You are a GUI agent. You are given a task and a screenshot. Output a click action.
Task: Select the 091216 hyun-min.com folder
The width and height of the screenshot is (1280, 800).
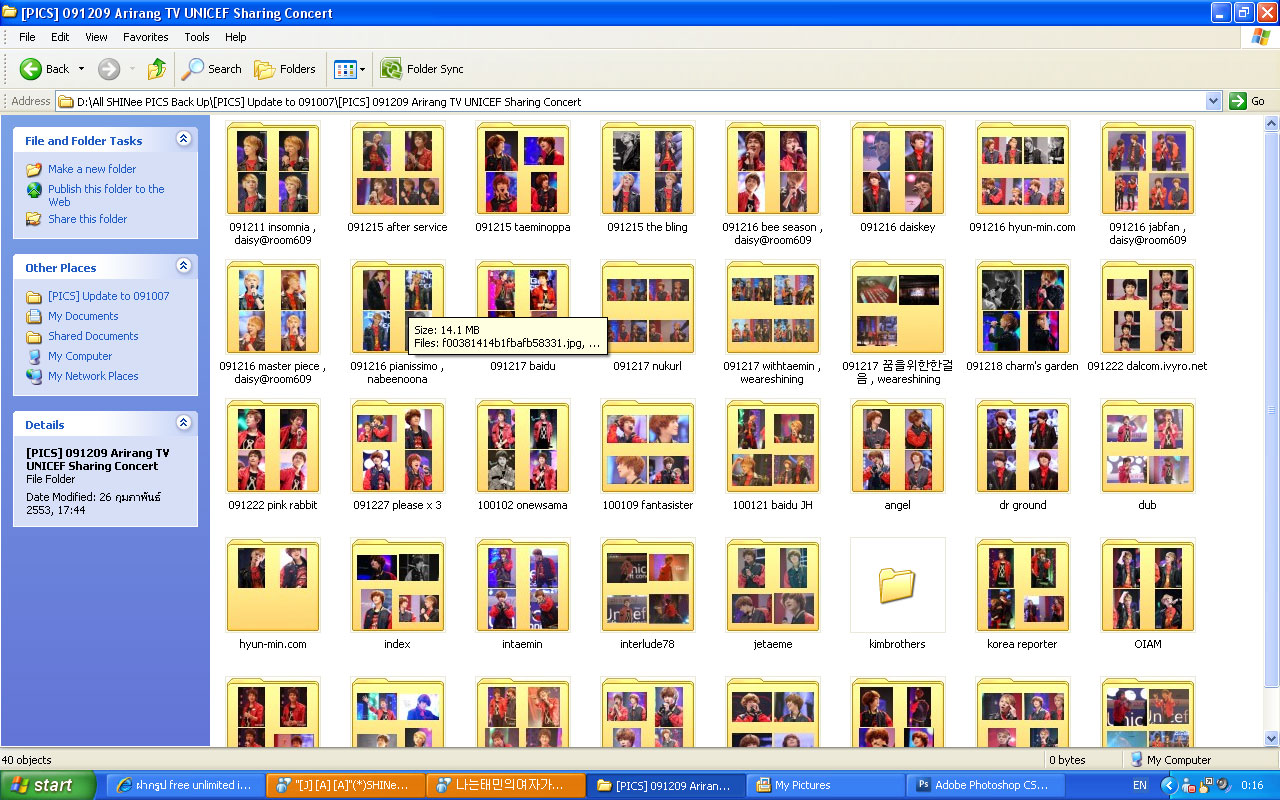pos(1023,169)
